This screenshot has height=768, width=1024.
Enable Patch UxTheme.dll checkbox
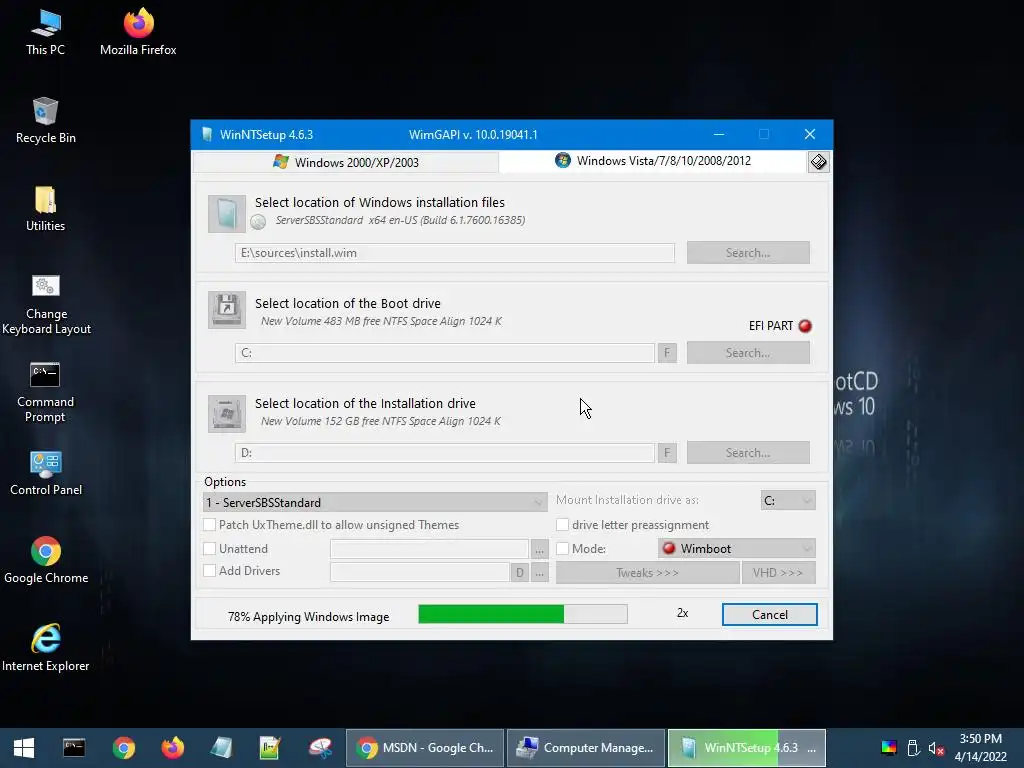pos(210,524)
